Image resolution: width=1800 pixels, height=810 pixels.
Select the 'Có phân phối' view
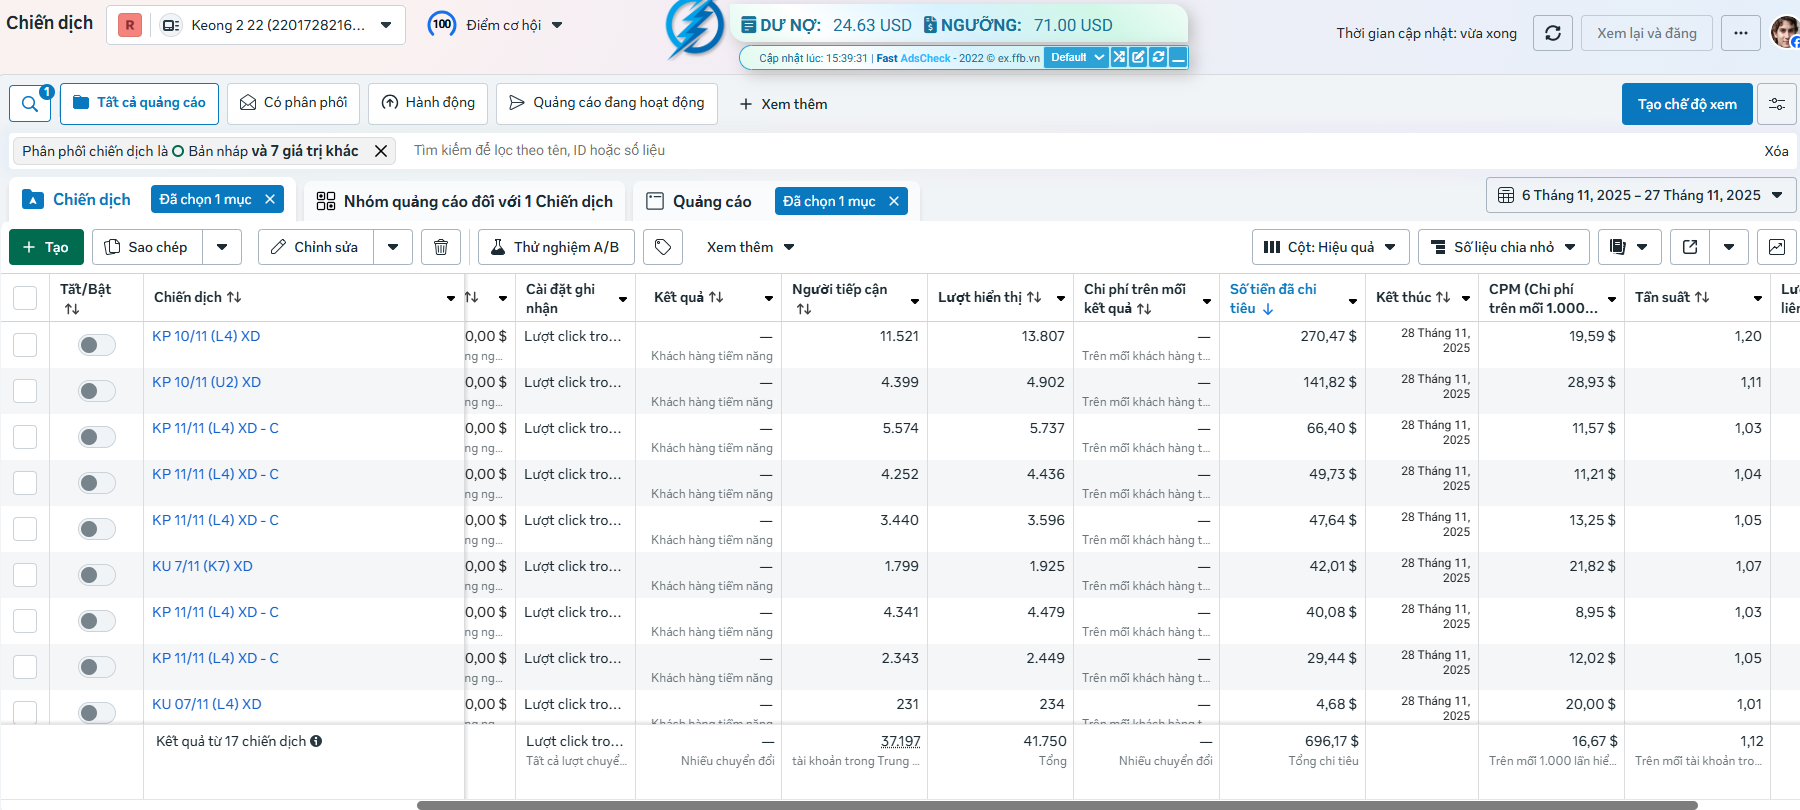293,103
